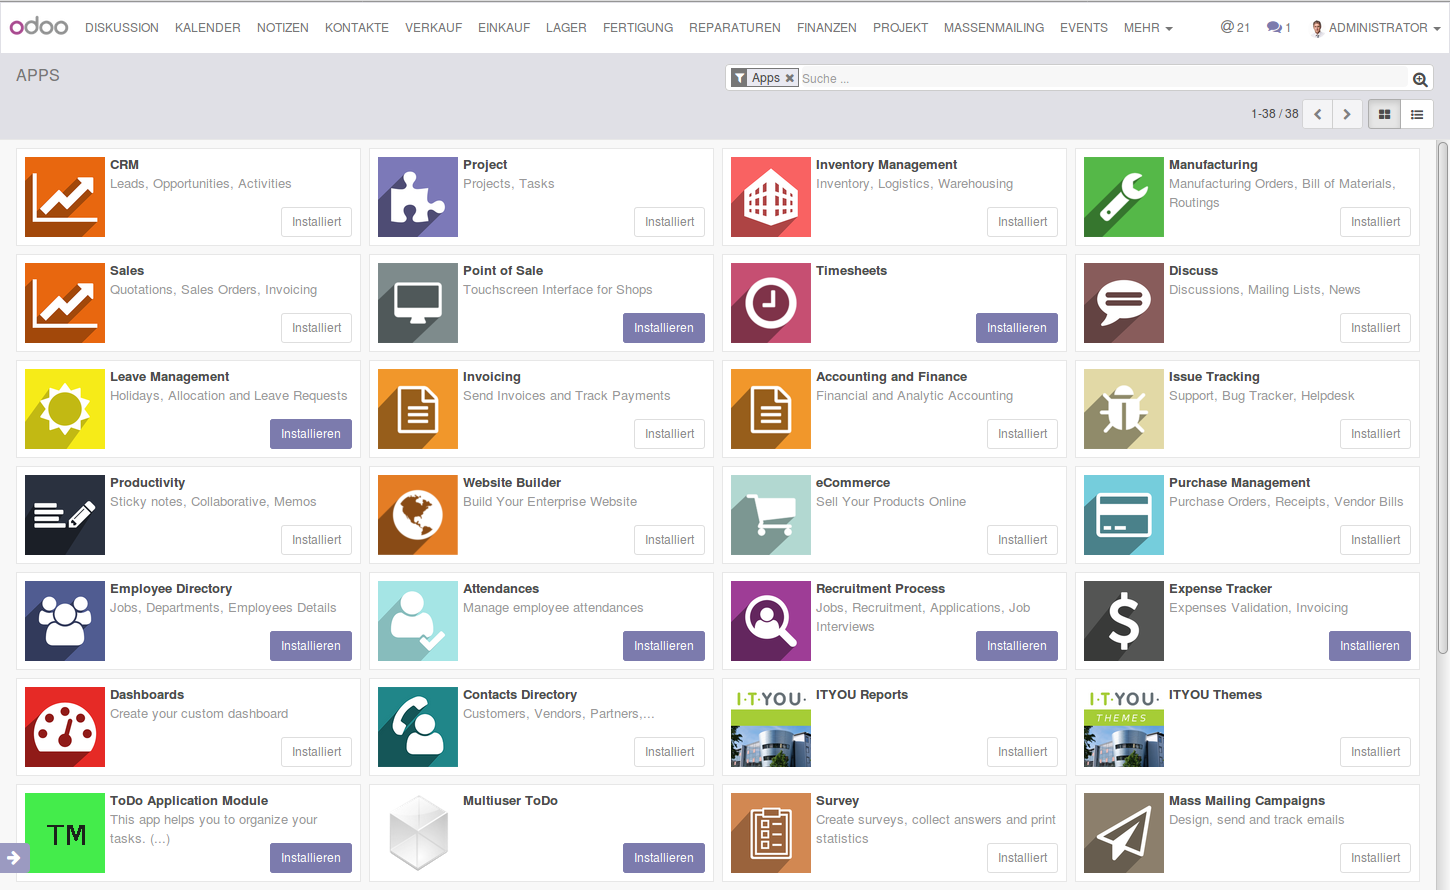Open the MASSENMAILING menu
Screen dimensions: 1450x890
click(994, 28)
